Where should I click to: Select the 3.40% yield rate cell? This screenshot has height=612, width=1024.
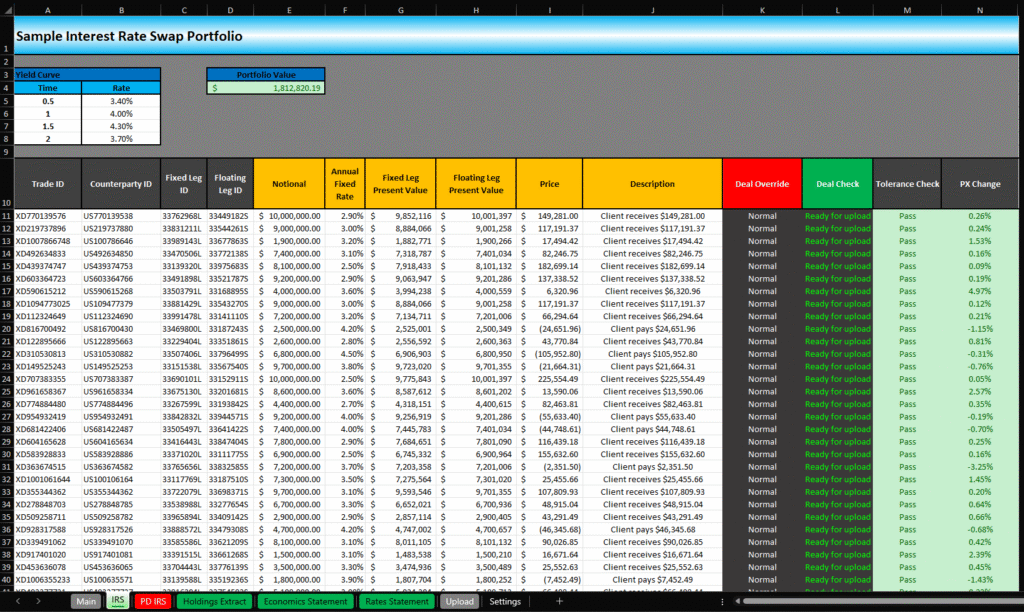[x=121, y=101]
